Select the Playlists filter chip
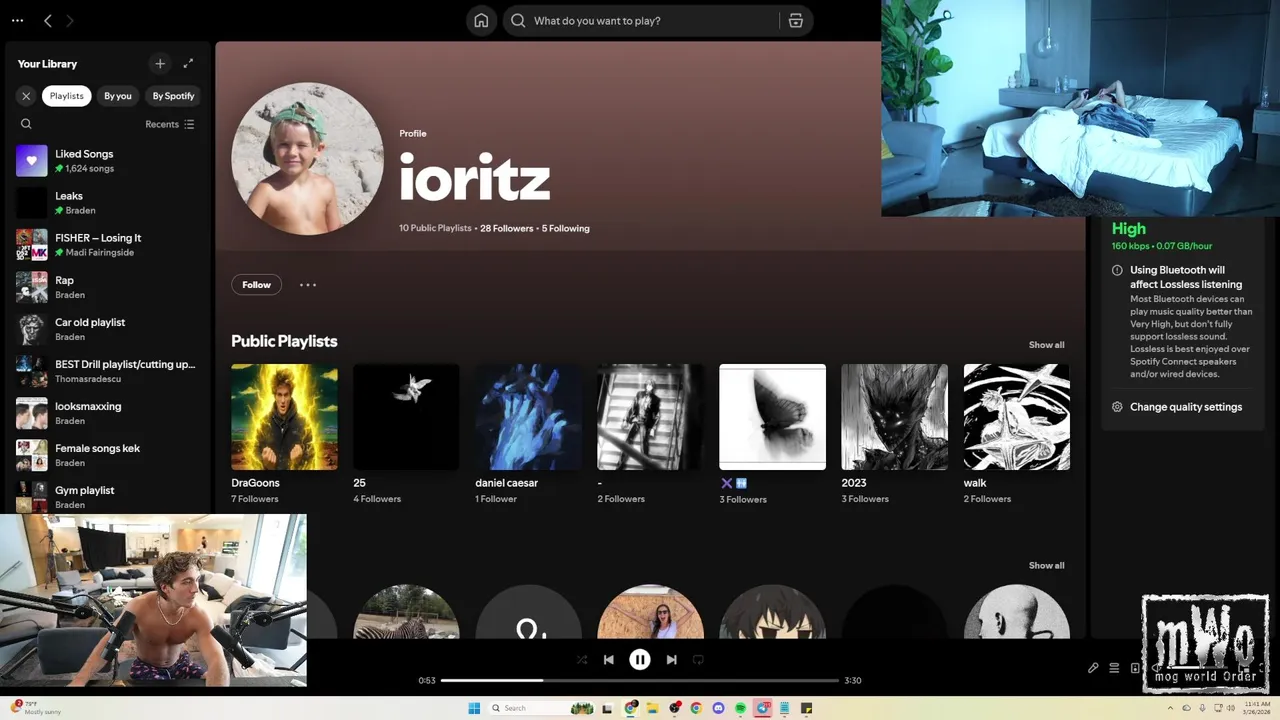The width and height of the screenshot is (1280, 720). point(67,96)
